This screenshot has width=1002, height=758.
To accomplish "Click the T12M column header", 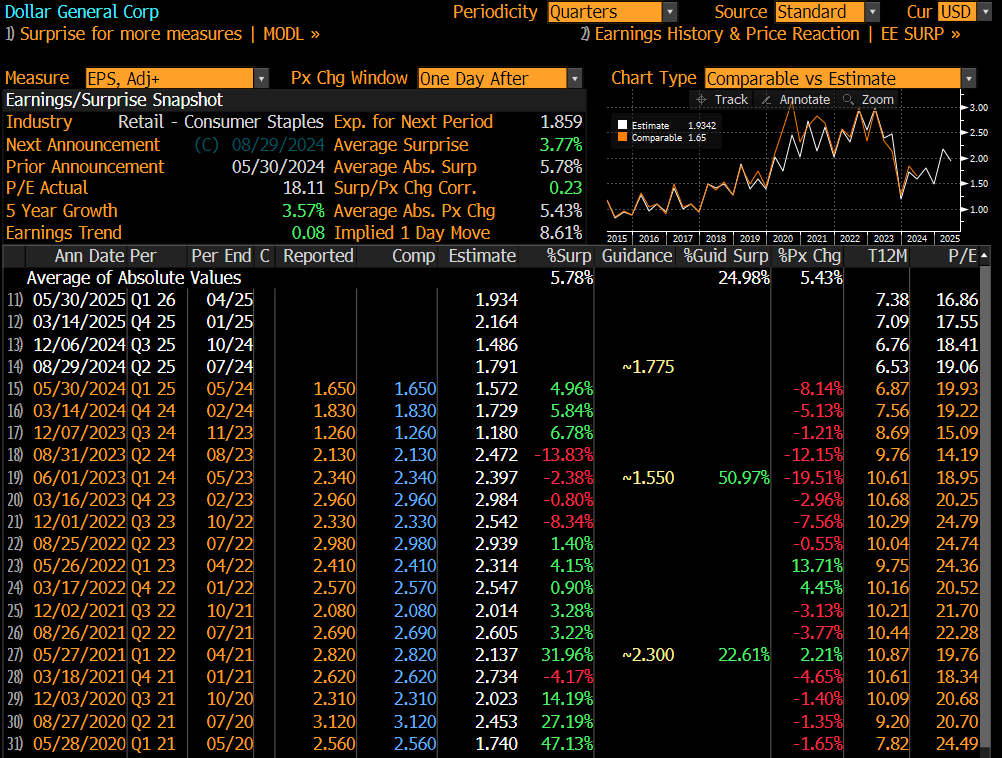I will 888,256.
